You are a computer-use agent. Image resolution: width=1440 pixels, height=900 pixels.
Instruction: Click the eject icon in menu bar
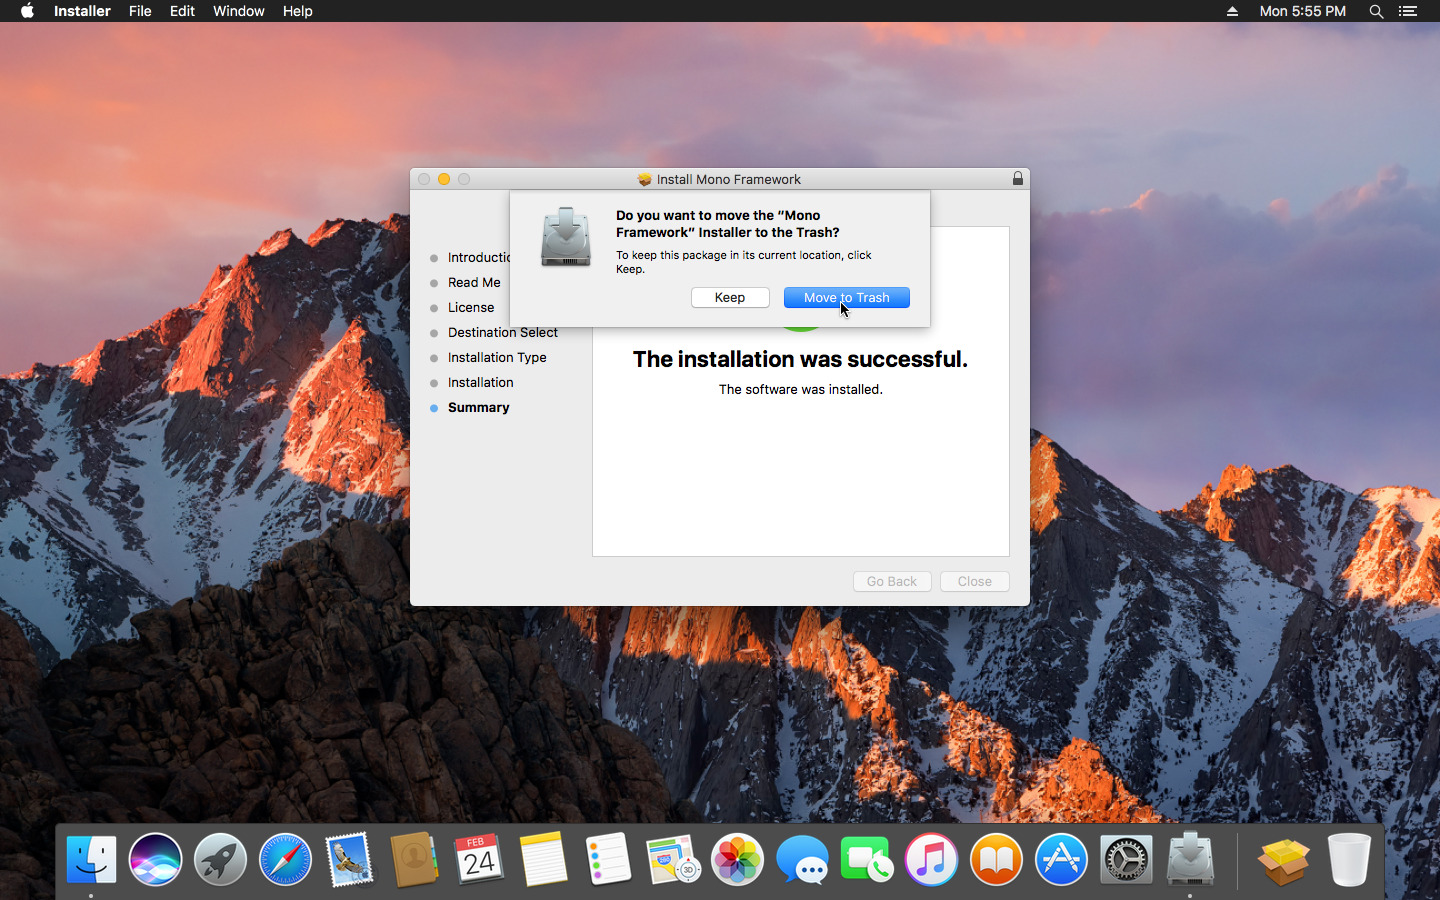point(1232,11)
